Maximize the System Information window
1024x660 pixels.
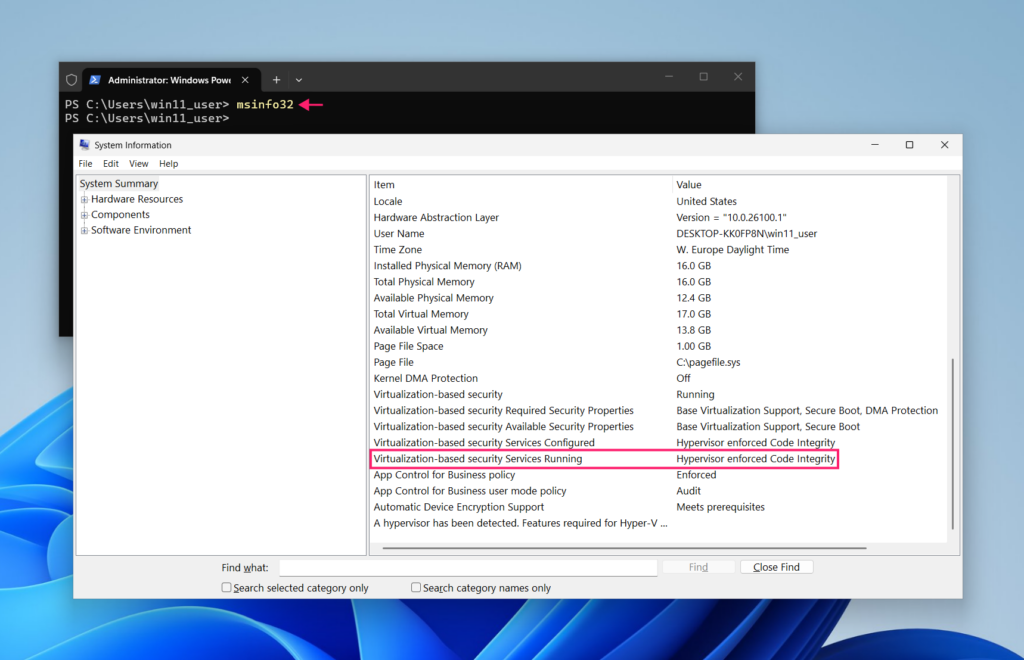tap(909, 145)
